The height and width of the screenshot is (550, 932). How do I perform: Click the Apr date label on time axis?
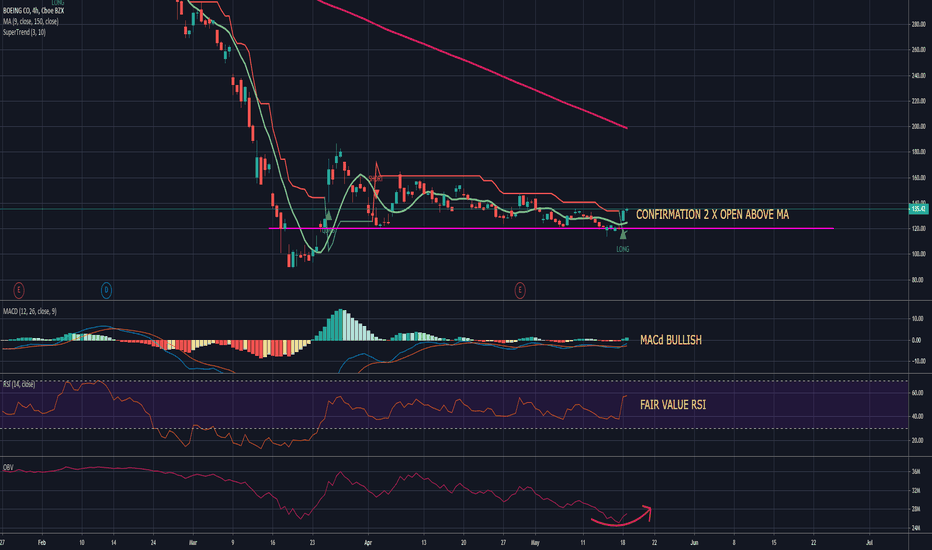point(367,543)
